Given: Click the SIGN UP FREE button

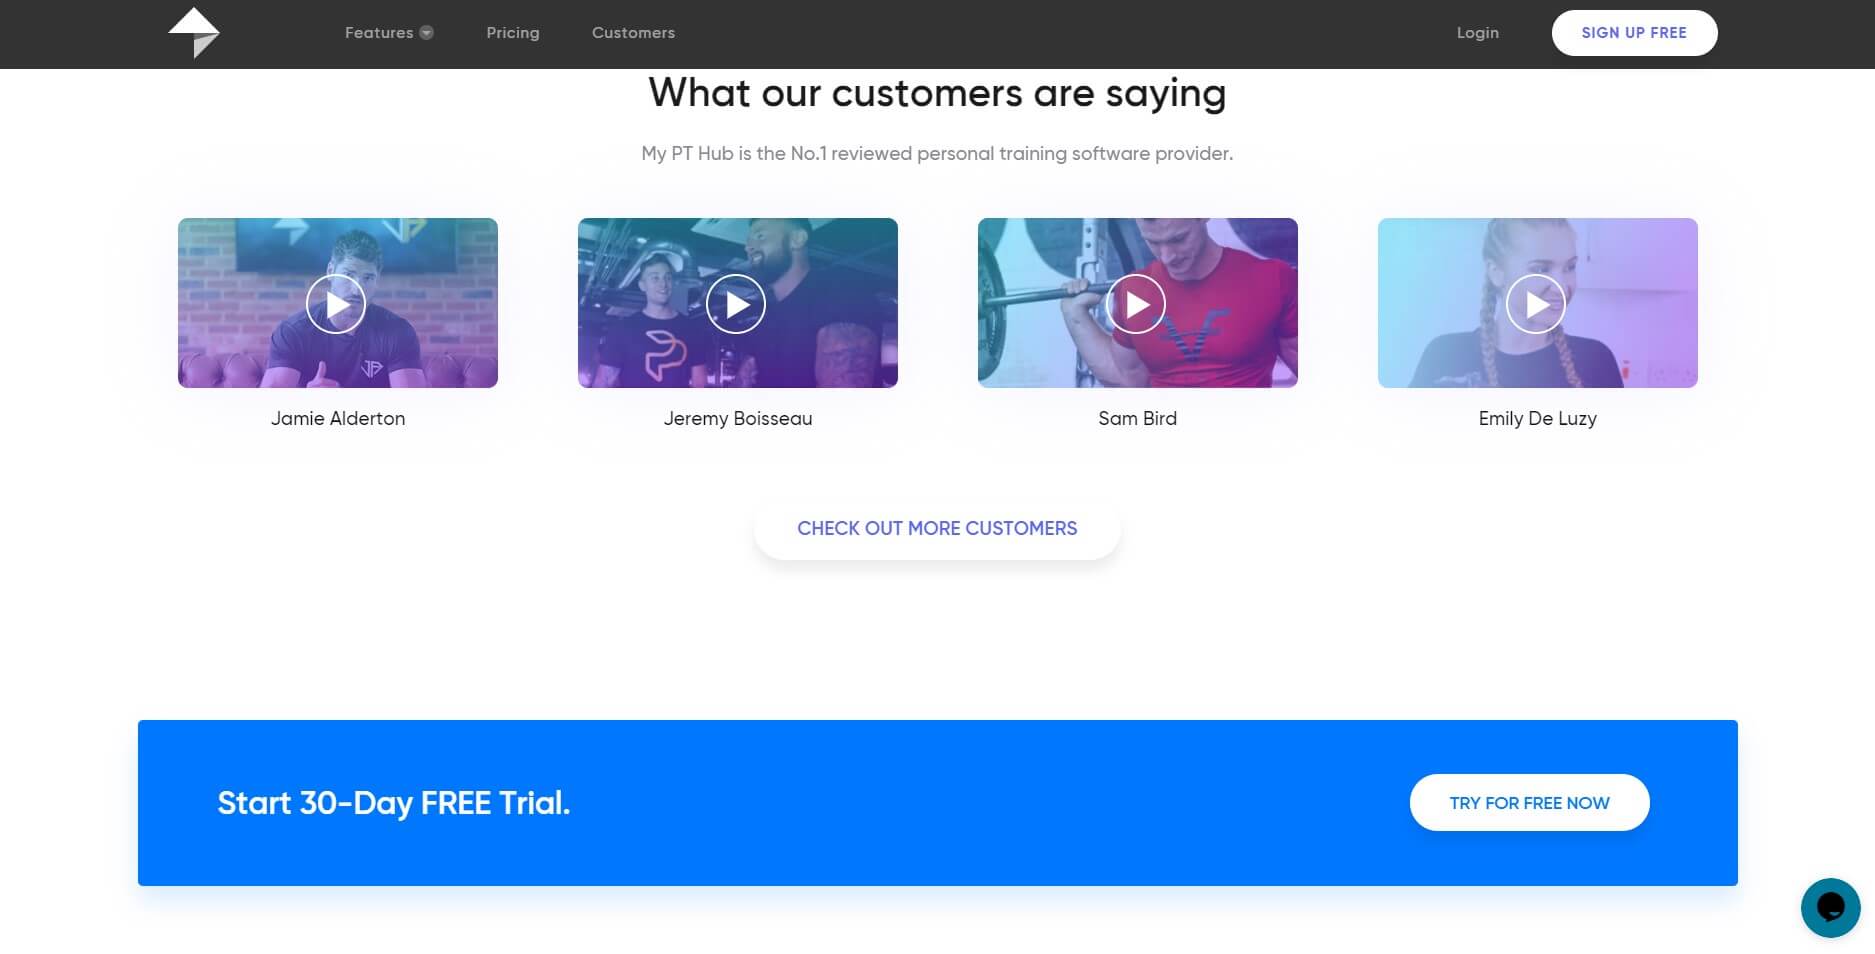Looking at the screenshot, I should pos(1634,33).
